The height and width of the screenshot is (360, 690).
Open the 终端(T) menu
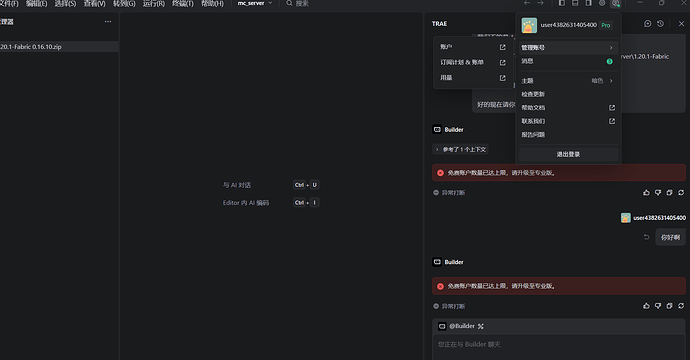(x=183, y=4)
